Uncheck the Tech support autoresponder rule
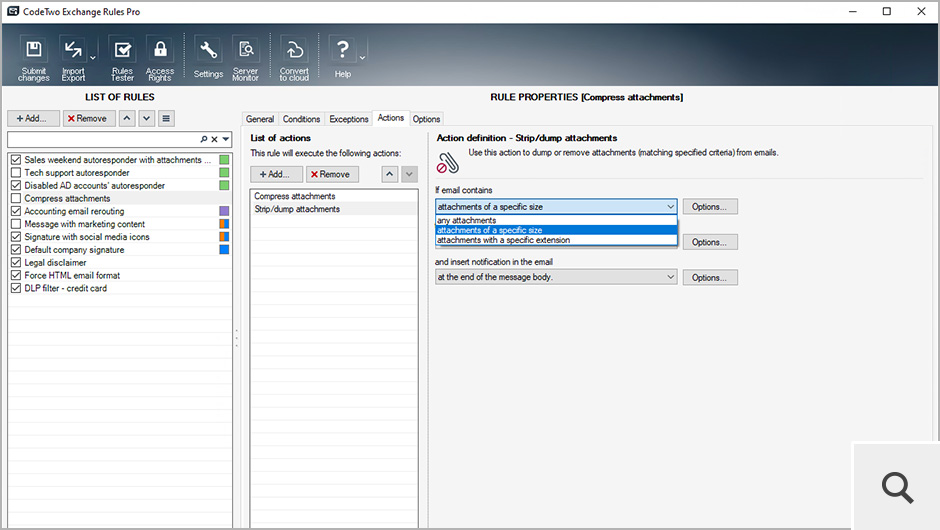Viewport: 940px width, 530px height. coord(15,173)
